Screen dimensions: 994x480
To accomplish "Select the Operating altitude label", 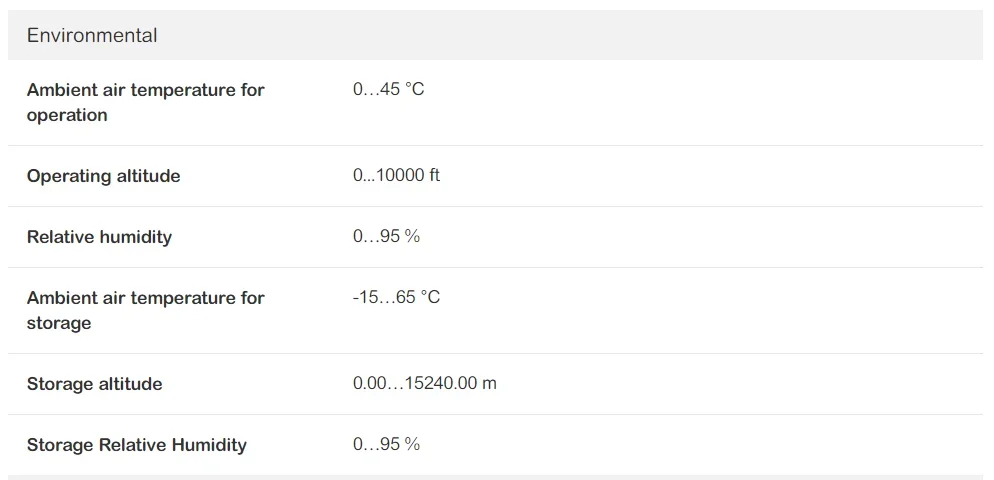I will pyautogui.click(x=103, y=176).
